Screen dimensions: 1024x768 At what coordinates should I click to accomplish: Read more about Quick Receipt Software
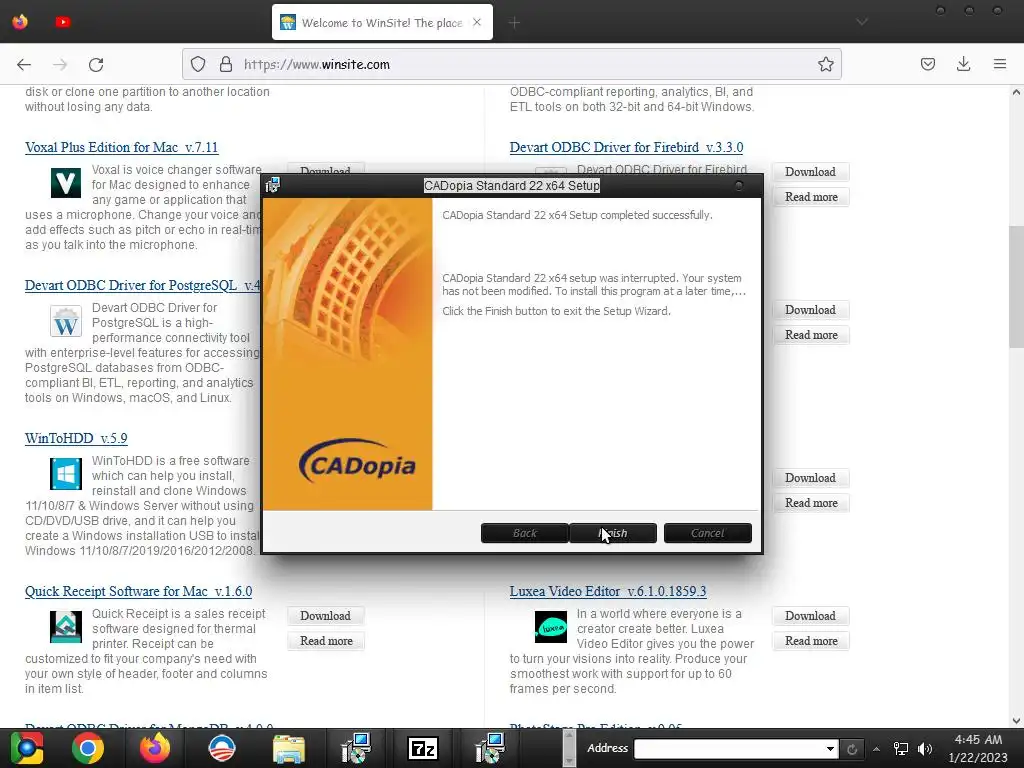326,641
